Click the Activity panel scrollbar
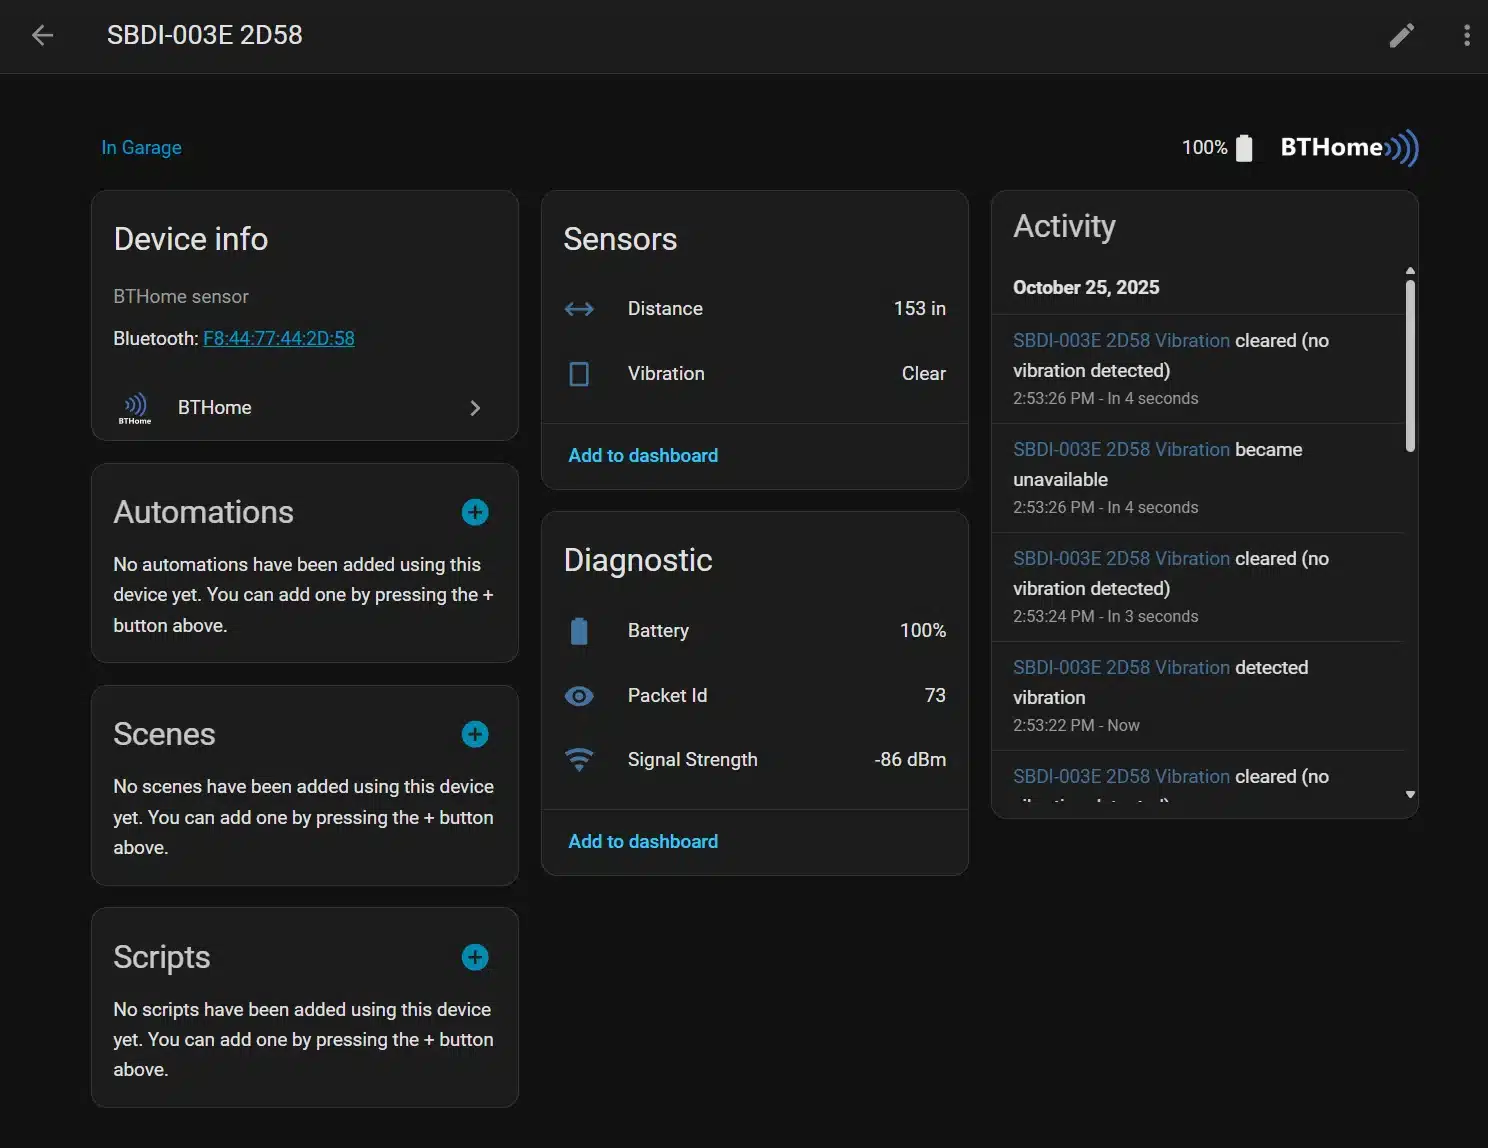The width and height of the screenshot is (1488, 1148). pos(1410,365)
